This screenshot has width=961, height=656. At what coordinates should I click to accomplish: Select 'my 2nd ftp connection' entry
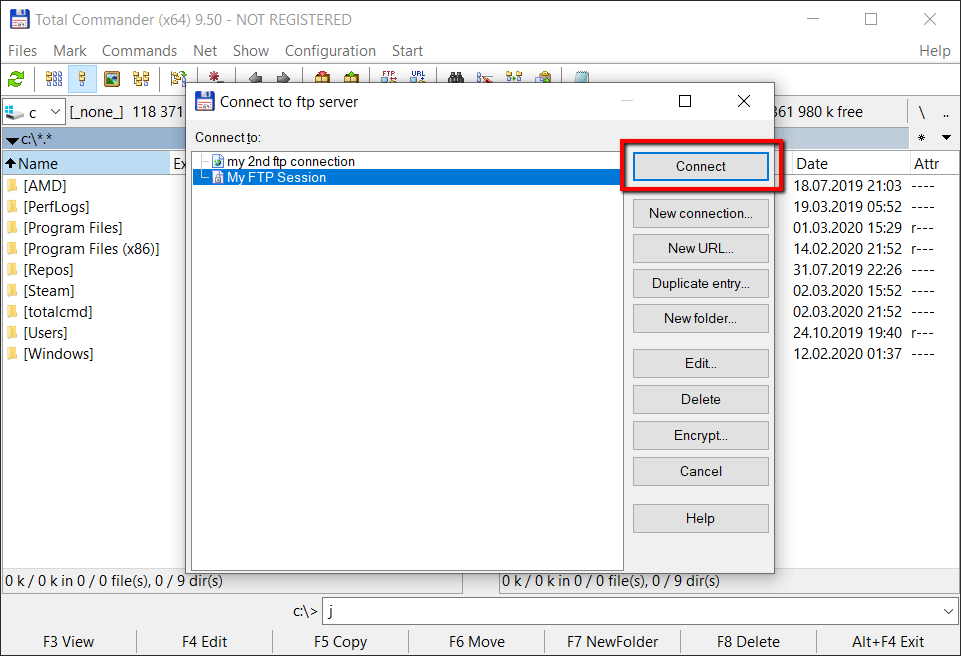tap(291, 161)
